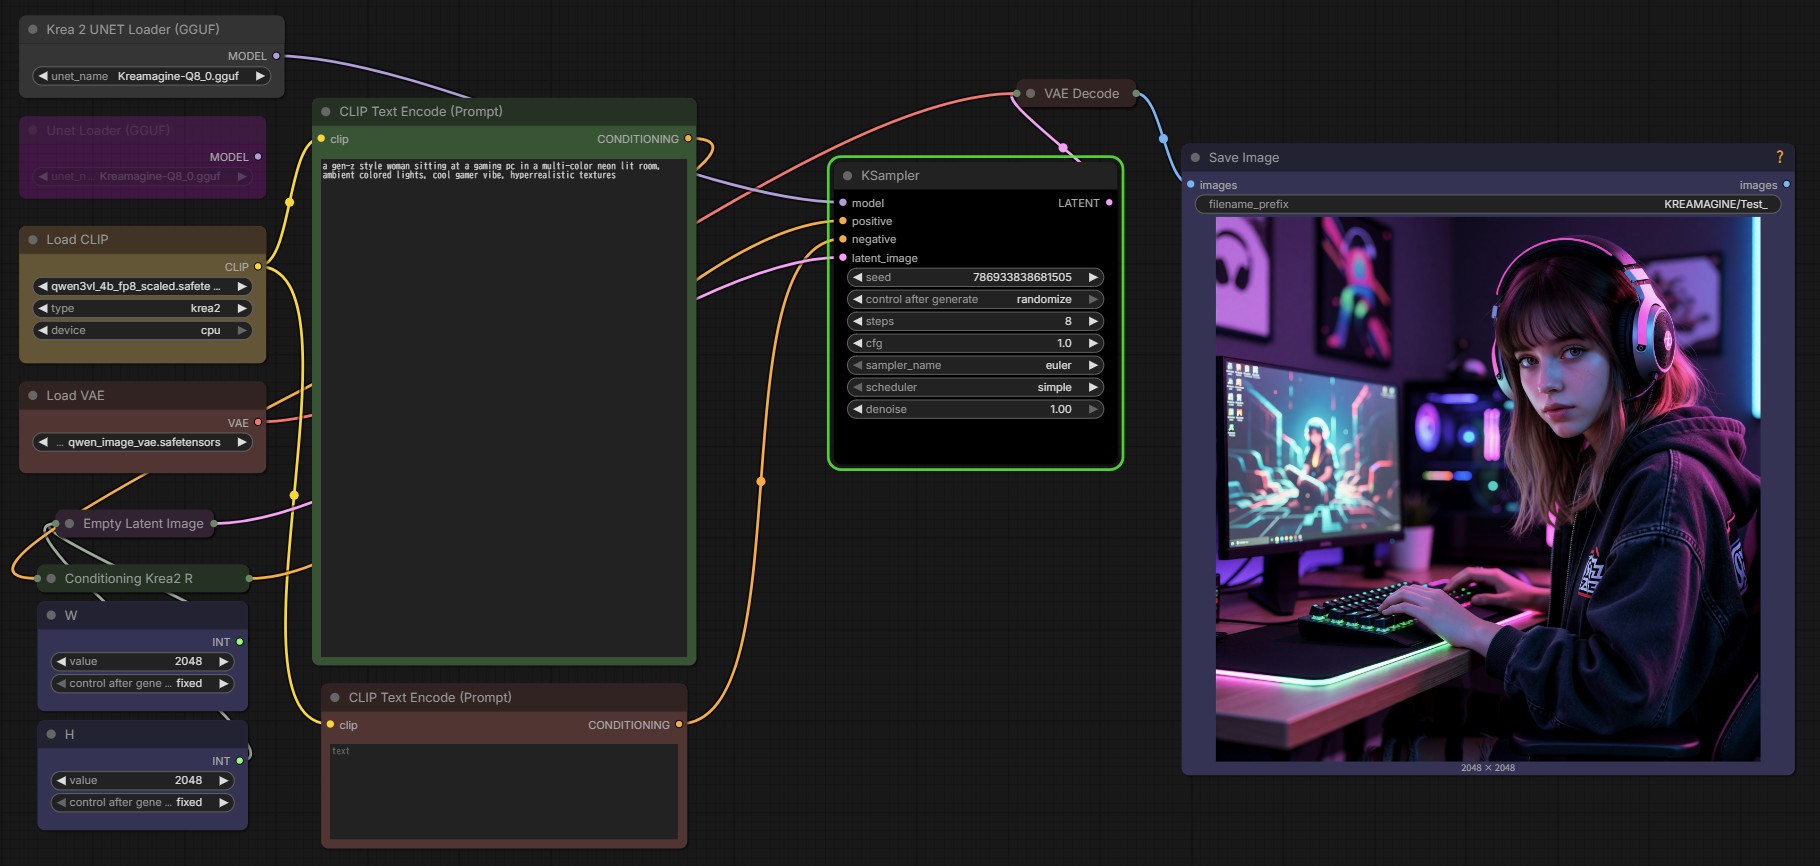Click the Load VAE output socket
1820x866 pixels.
(x=258, y=422)
